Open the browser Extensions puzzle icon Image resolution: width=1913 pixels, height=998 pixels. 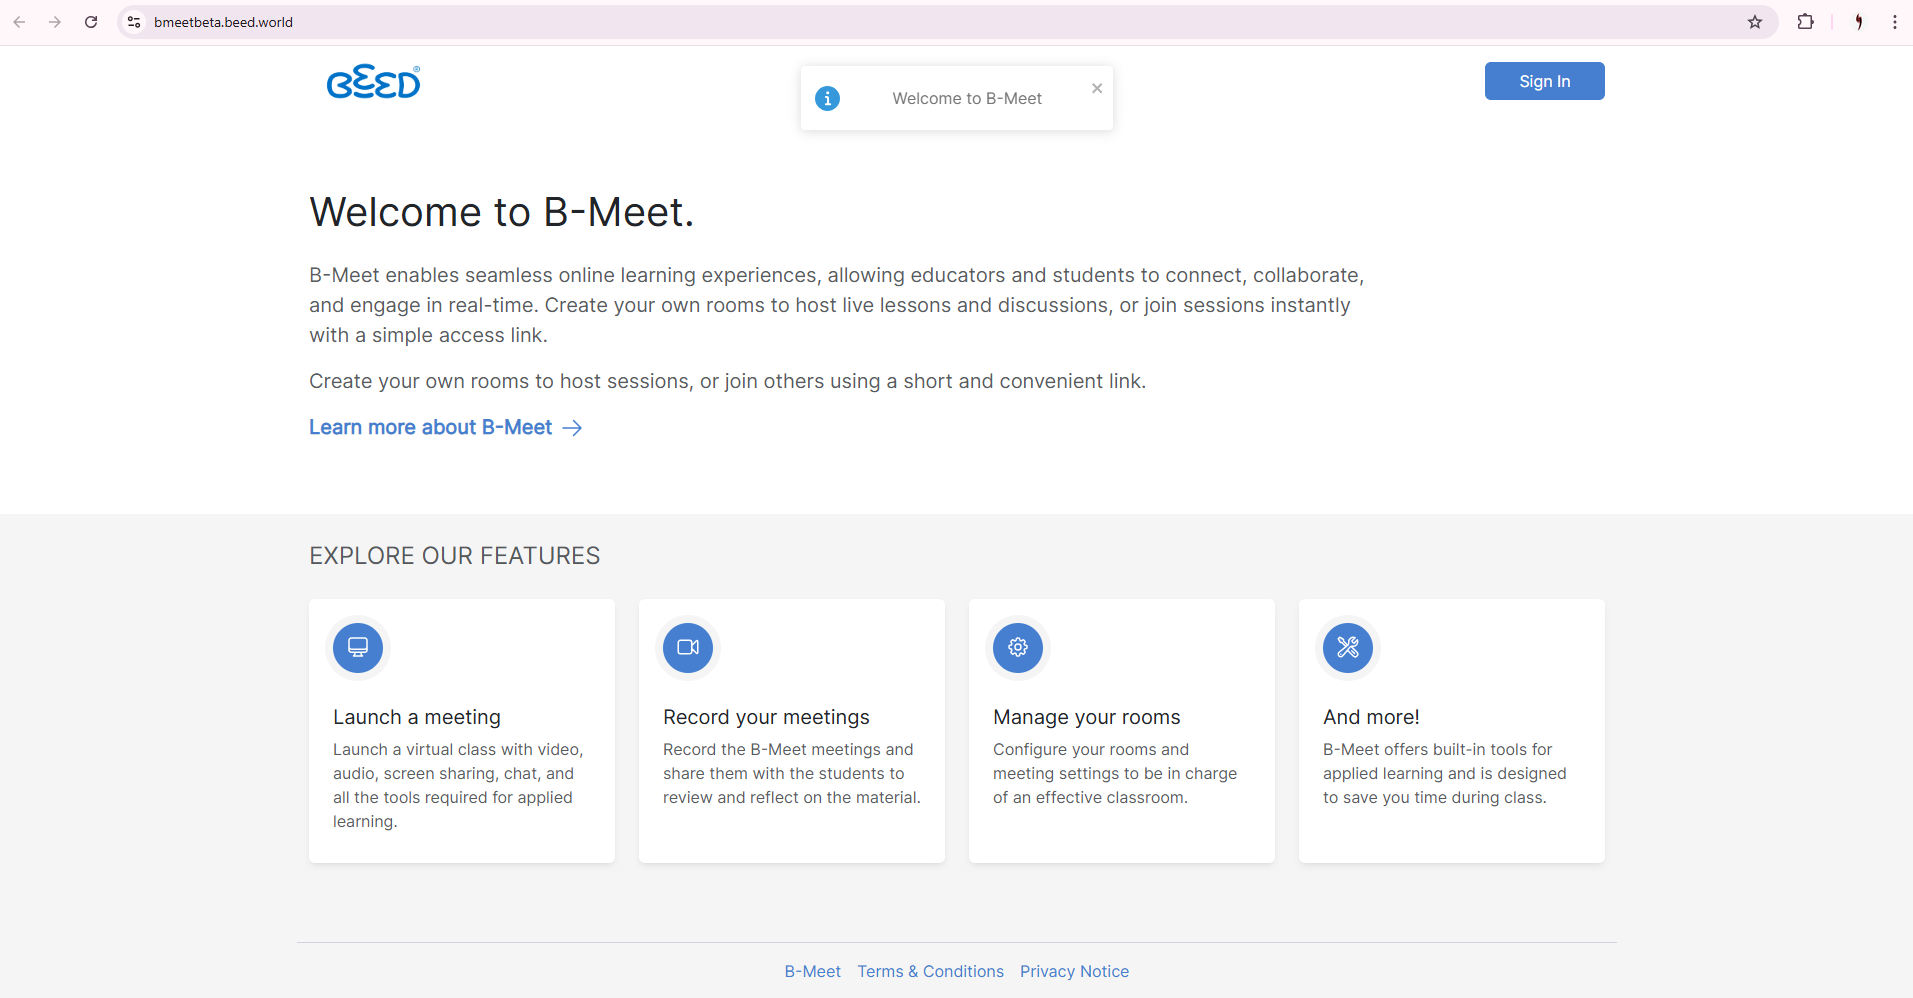point(1805,22)
